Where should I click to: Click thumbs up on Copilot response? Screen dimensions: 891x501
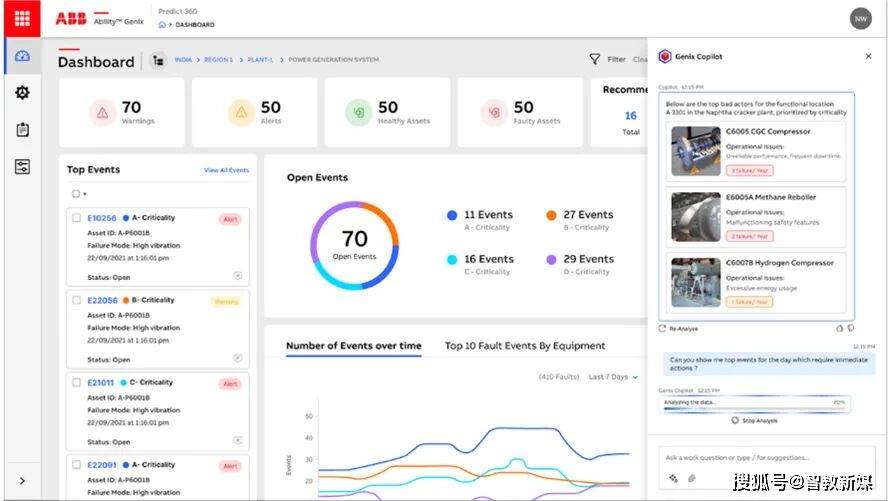click(838, 327)
